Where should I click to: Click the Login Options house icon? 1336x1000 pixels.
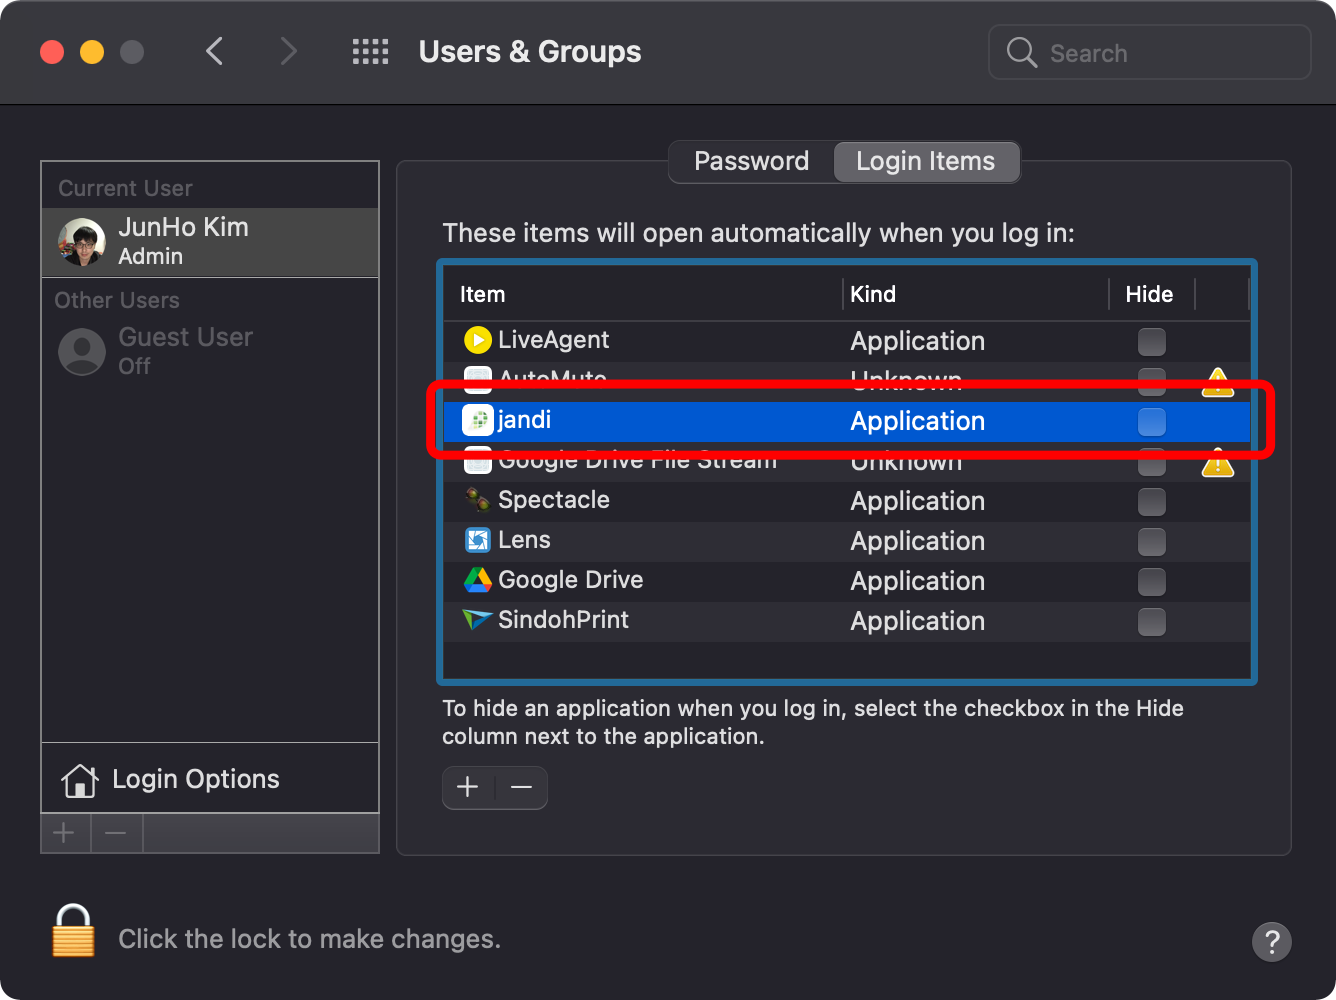[80, 780]
